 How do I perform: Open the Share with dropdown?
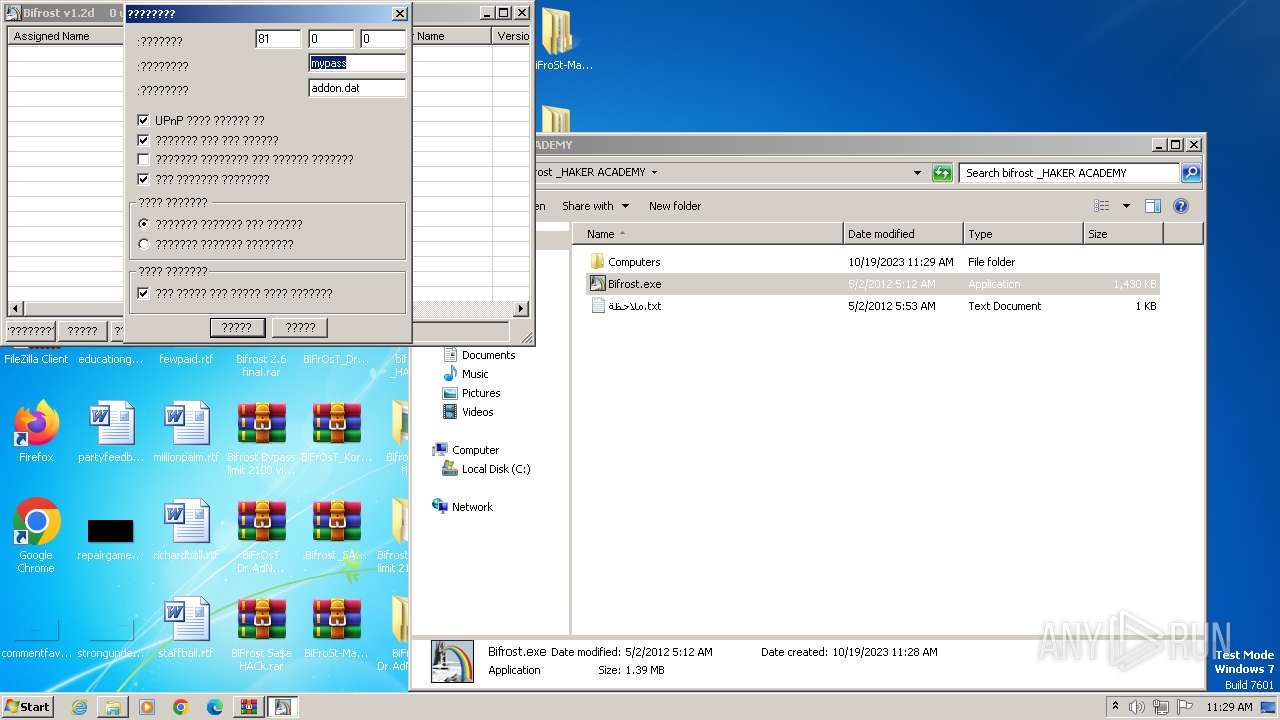click(x=596, y=206)
